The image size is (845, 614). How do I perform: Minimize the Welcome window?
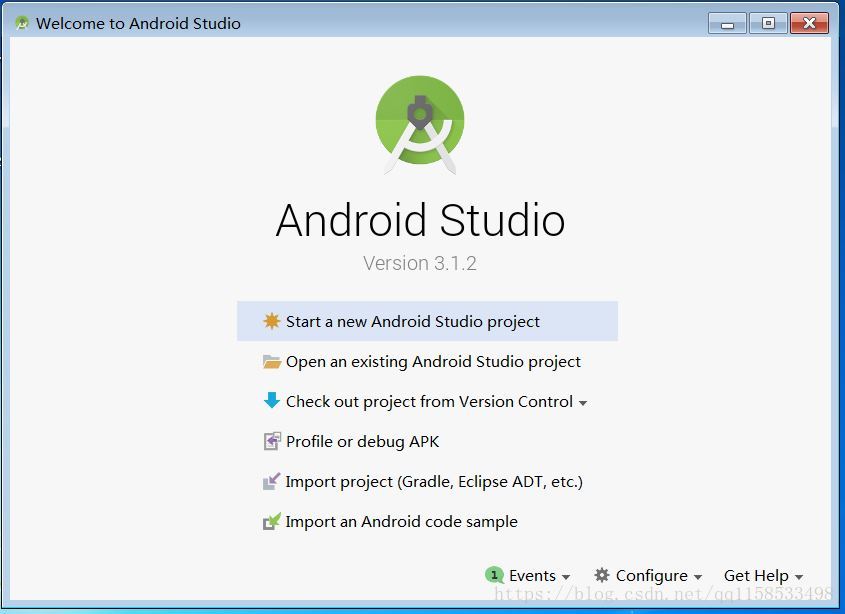click(x=727, y=24)
